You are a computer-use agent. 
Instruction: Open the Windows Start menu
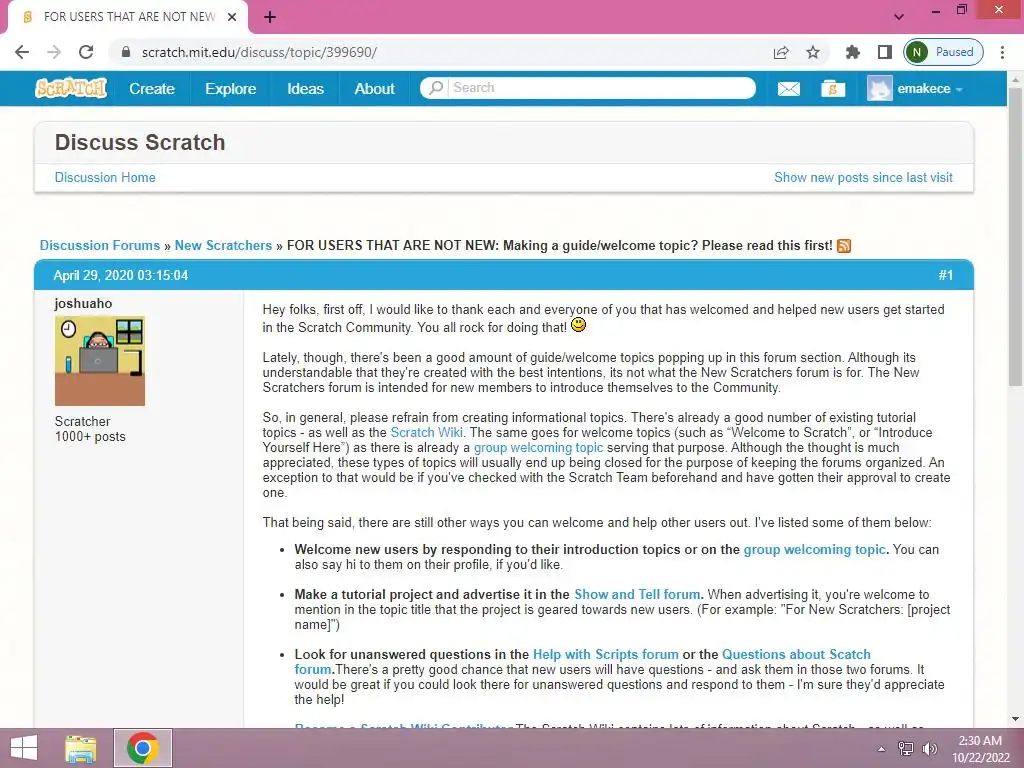24,748
